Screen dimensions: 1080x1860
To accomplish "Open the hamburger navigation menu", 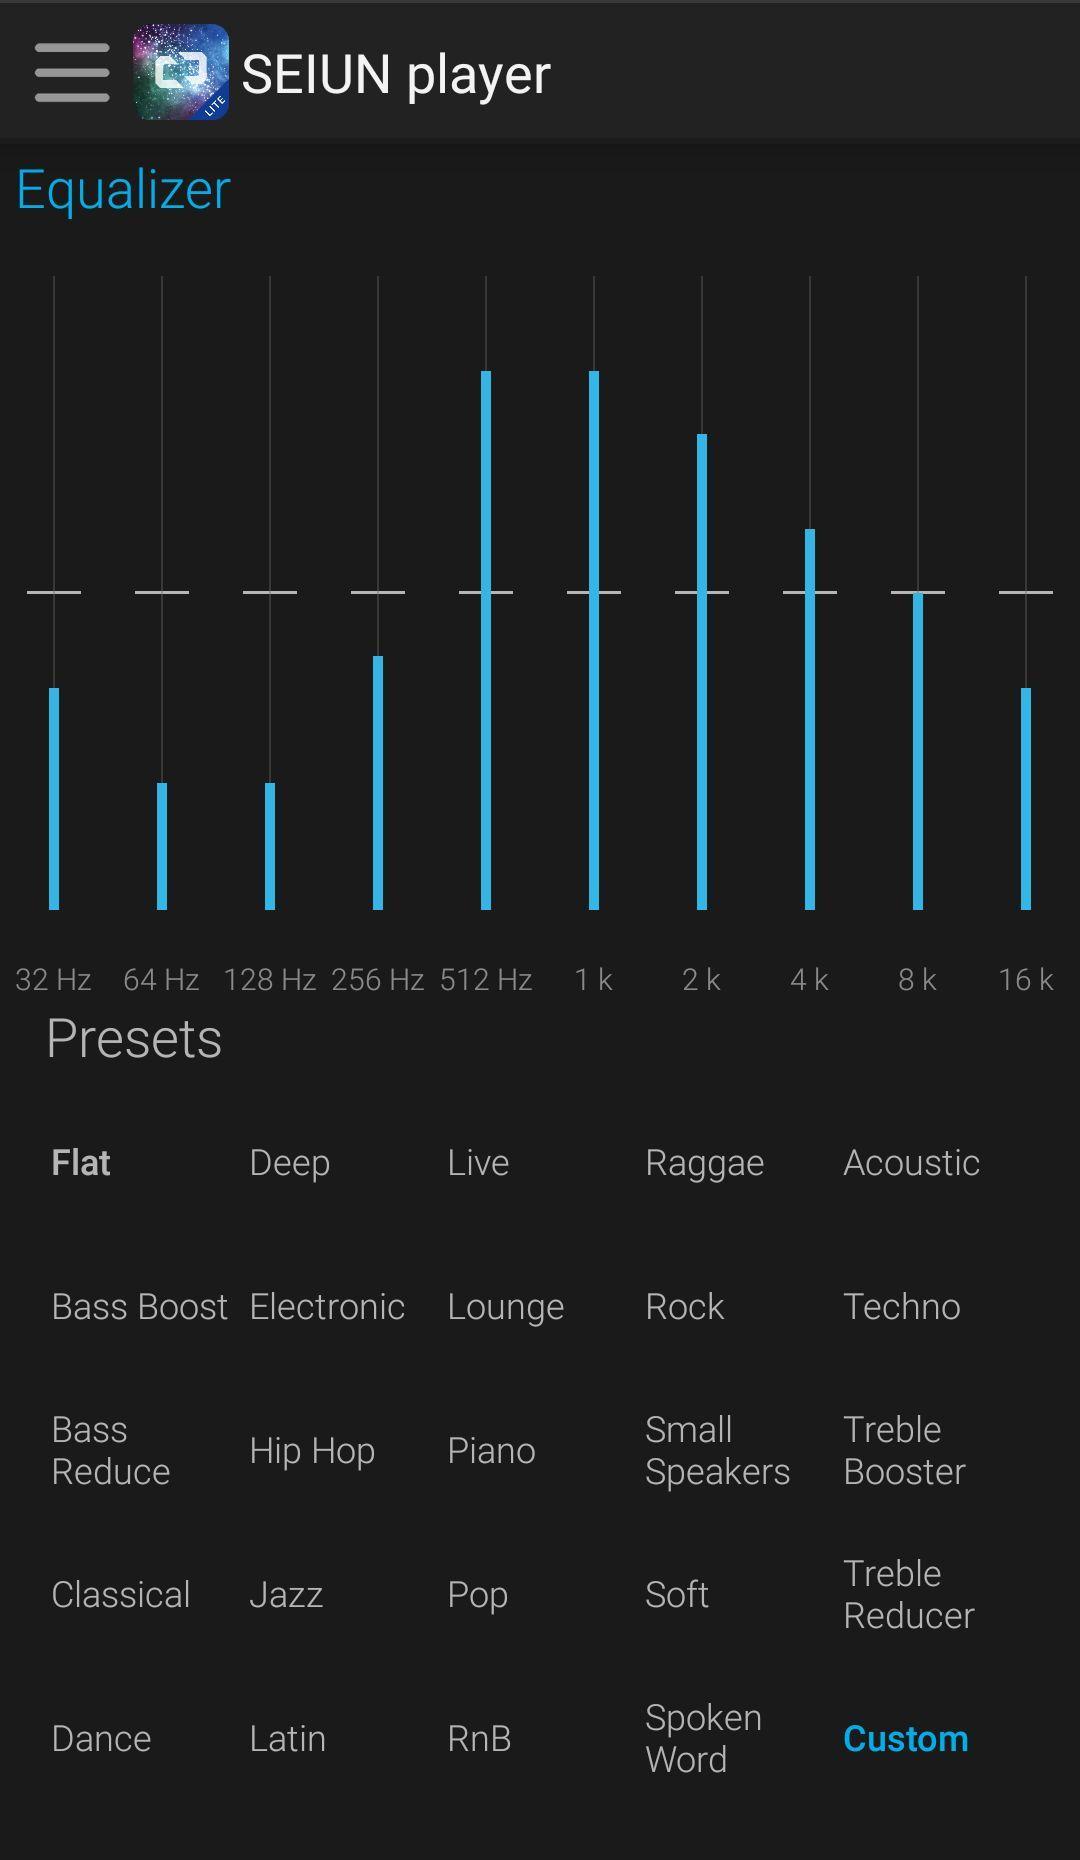I will pyautogui.click(x=72, y=72).
